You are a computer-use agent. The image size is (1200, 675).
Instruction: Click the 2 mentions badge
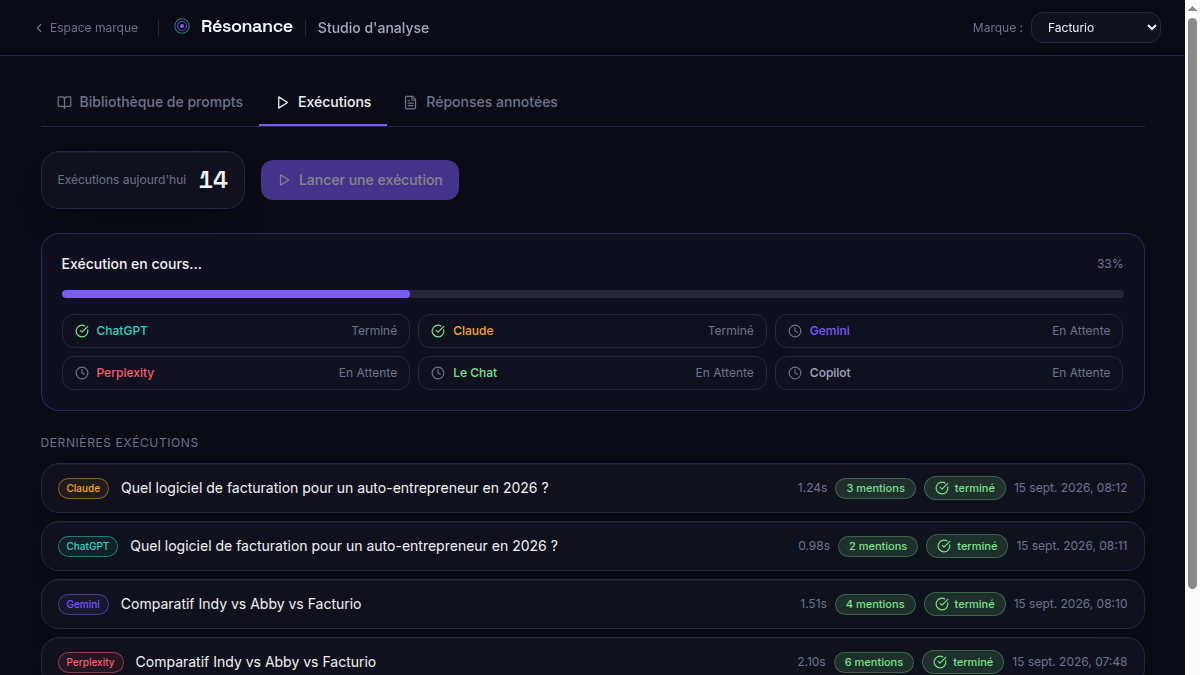pos(878,546)
